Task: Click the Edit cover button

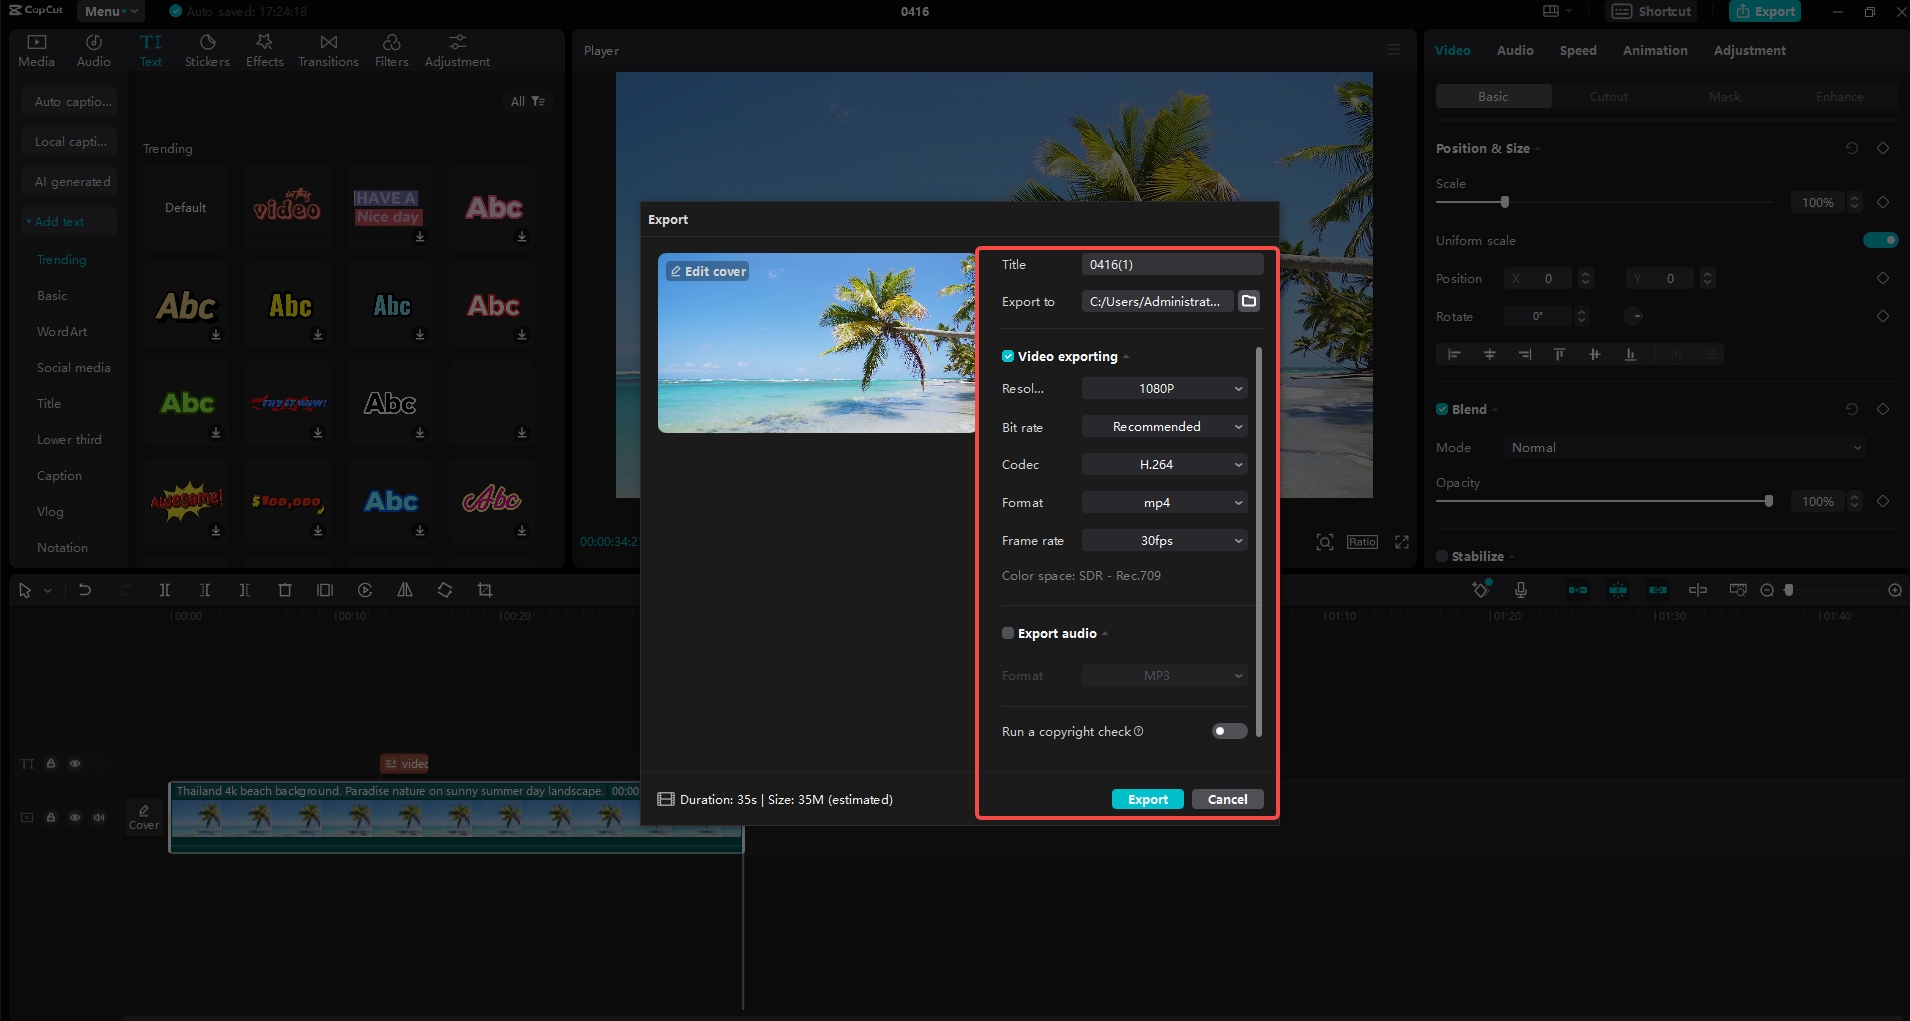Action: tap(707, 270)
